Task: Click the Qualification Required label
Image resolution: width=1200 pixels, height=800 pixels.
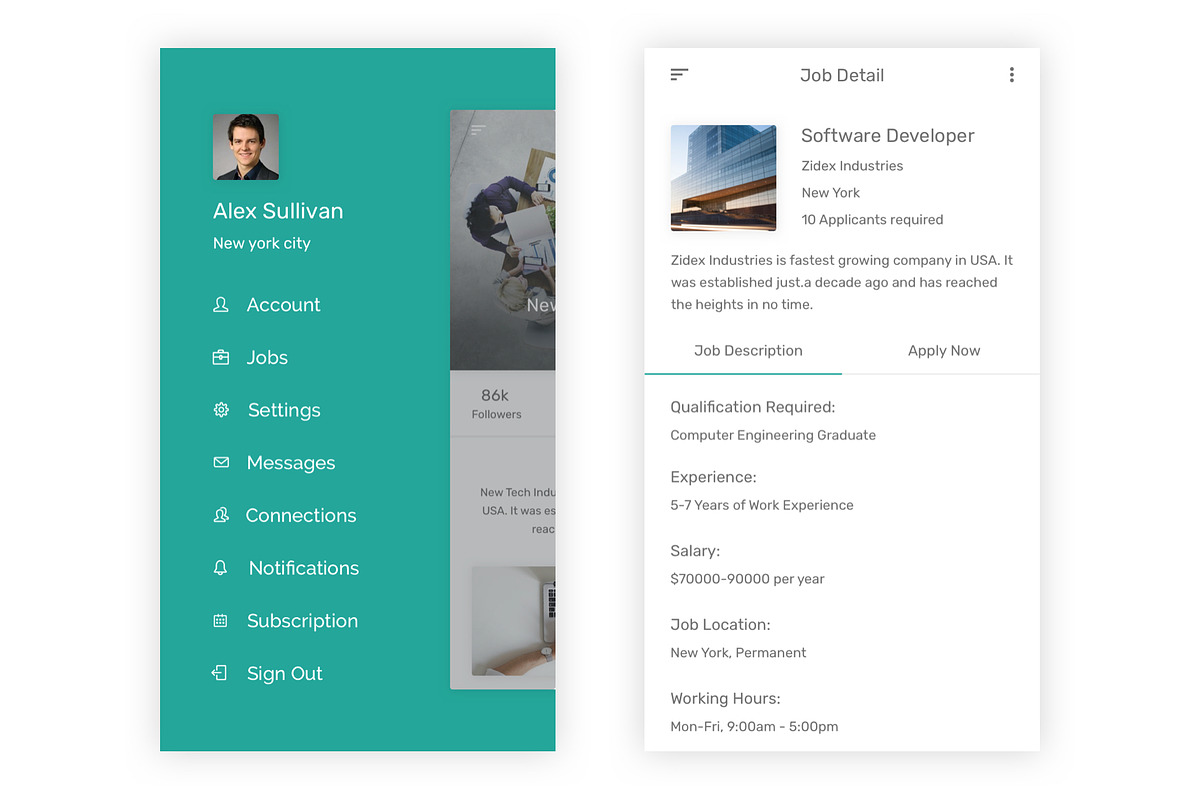Action: point(753,407)
